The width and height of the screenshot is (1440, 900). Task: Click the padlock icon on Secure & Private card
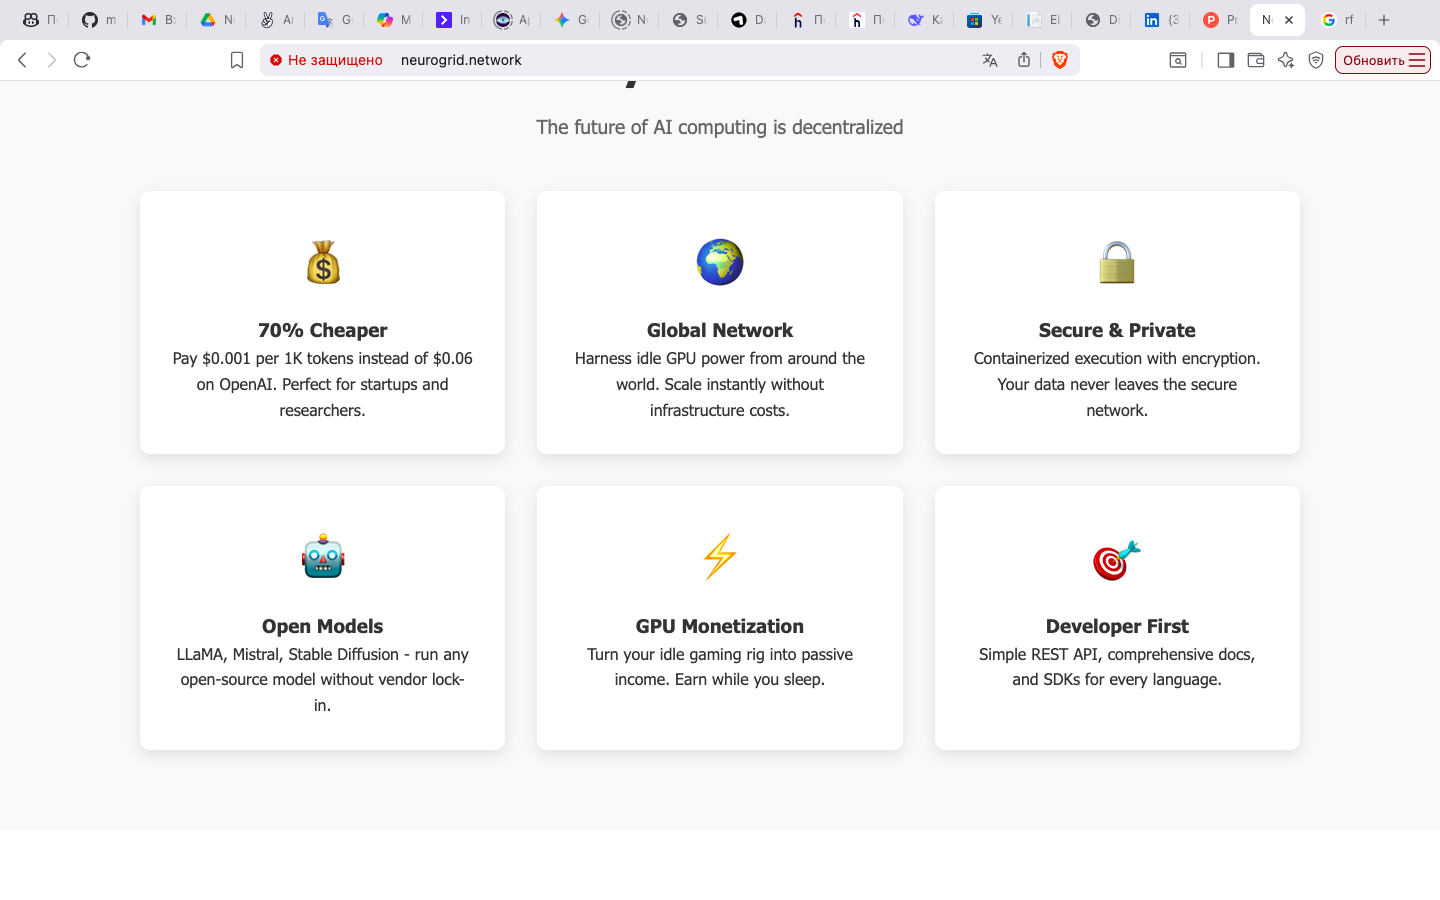pyautogui.click(x=1117, y=262)
